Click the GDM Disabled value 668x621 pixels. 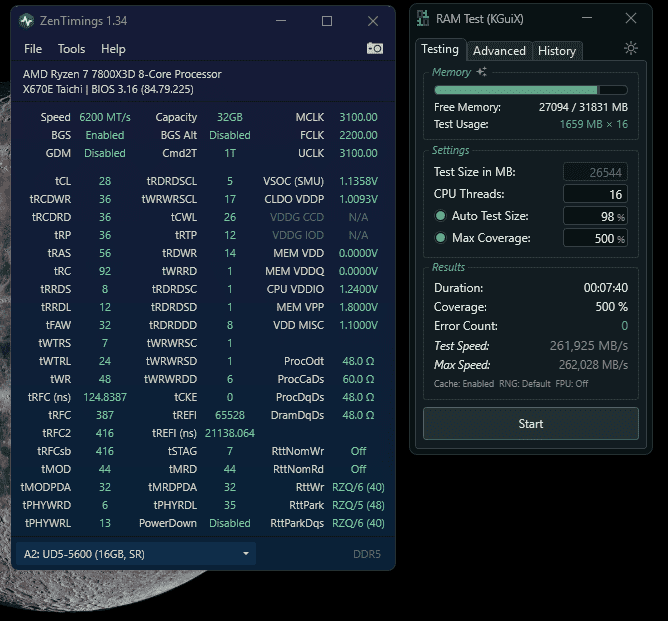point(105,153)
